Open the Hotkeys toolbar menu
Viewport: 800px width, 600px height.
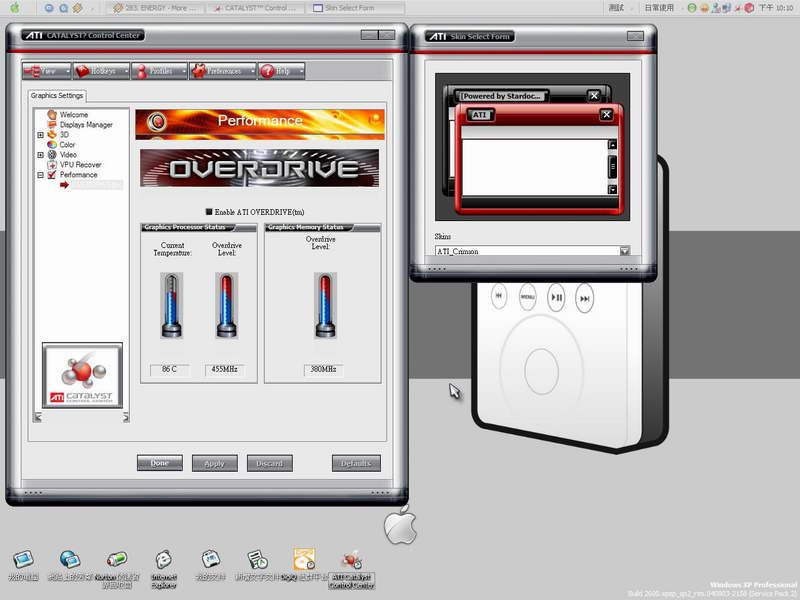[x=101, y=71]
